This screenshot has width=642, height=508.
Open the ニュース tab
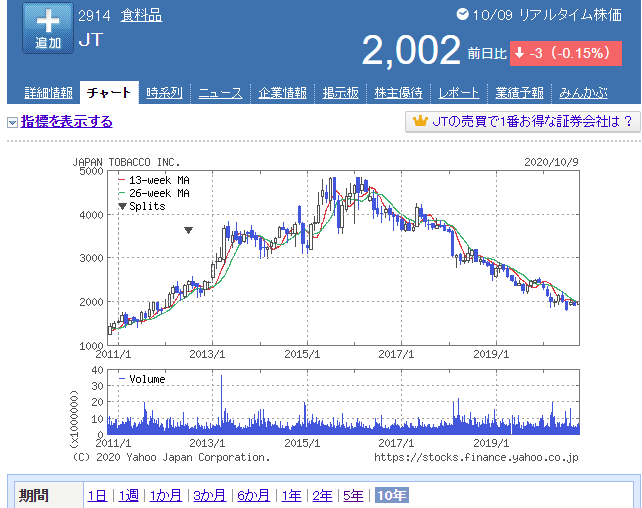(221, 93)
